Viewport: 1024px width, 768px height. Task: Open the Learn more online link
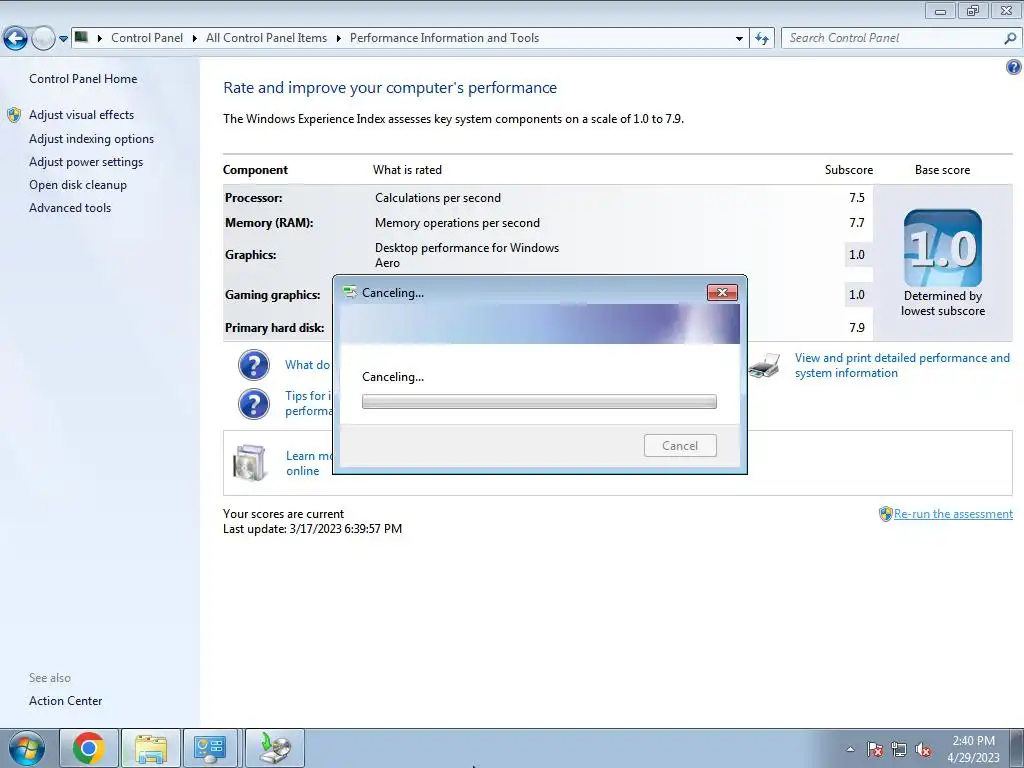[x=309, y=463]
